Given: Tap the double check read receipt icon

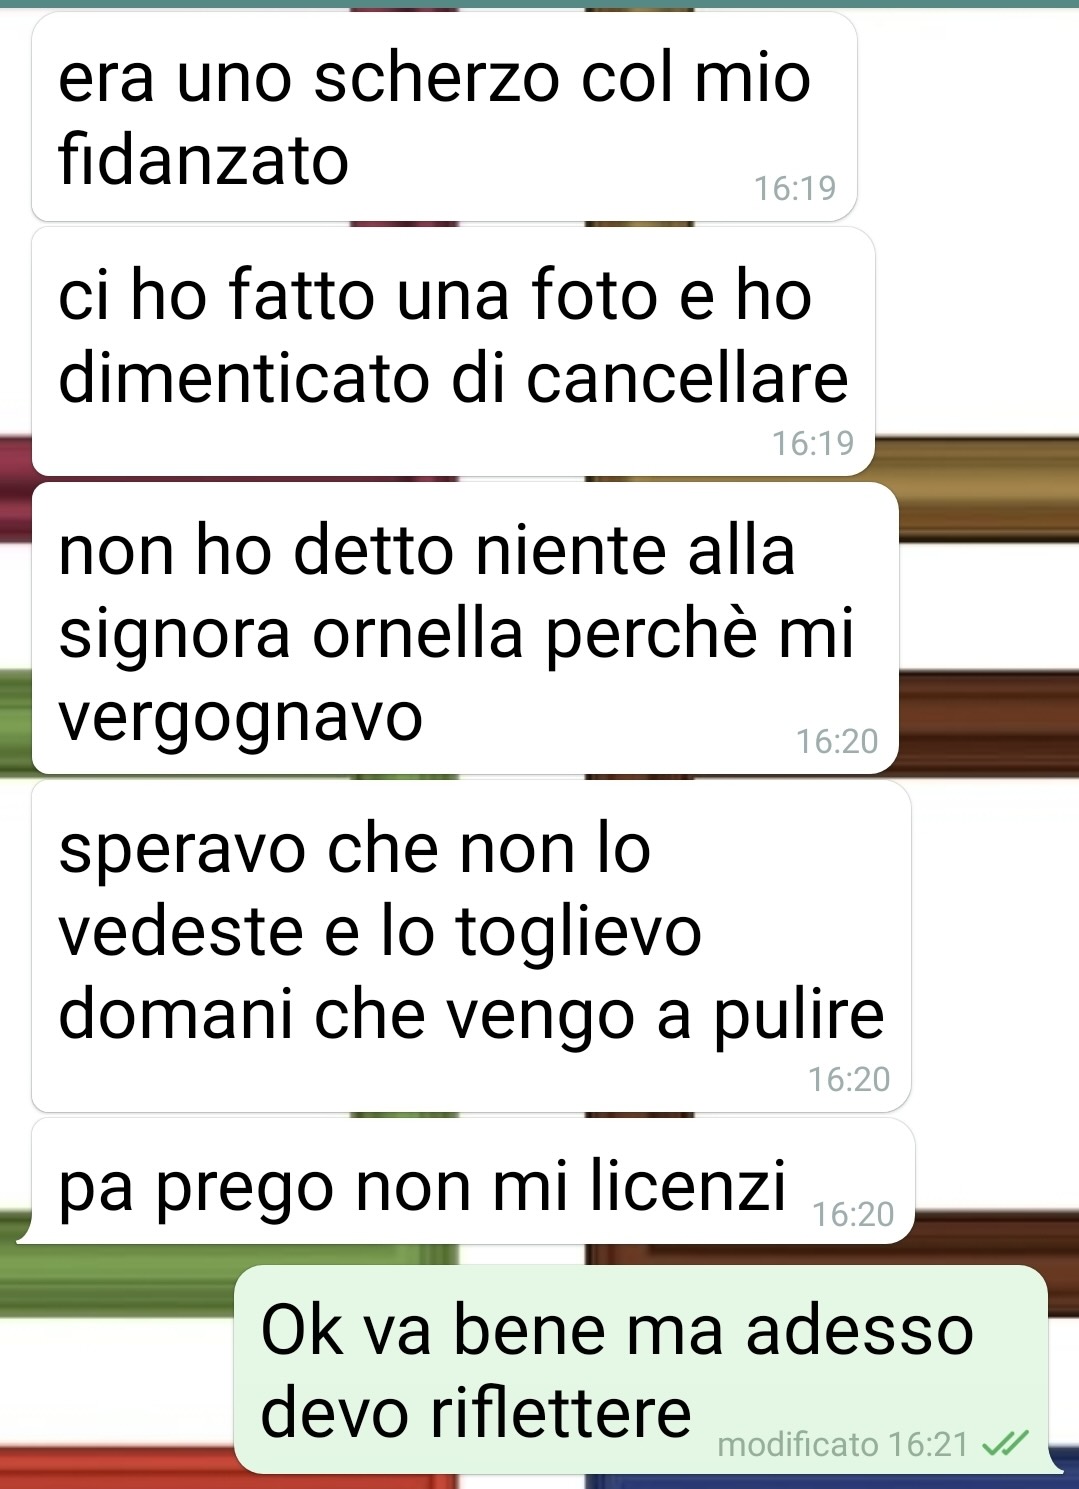Looking at the screenshot, I should [x=1004, y=1444].
